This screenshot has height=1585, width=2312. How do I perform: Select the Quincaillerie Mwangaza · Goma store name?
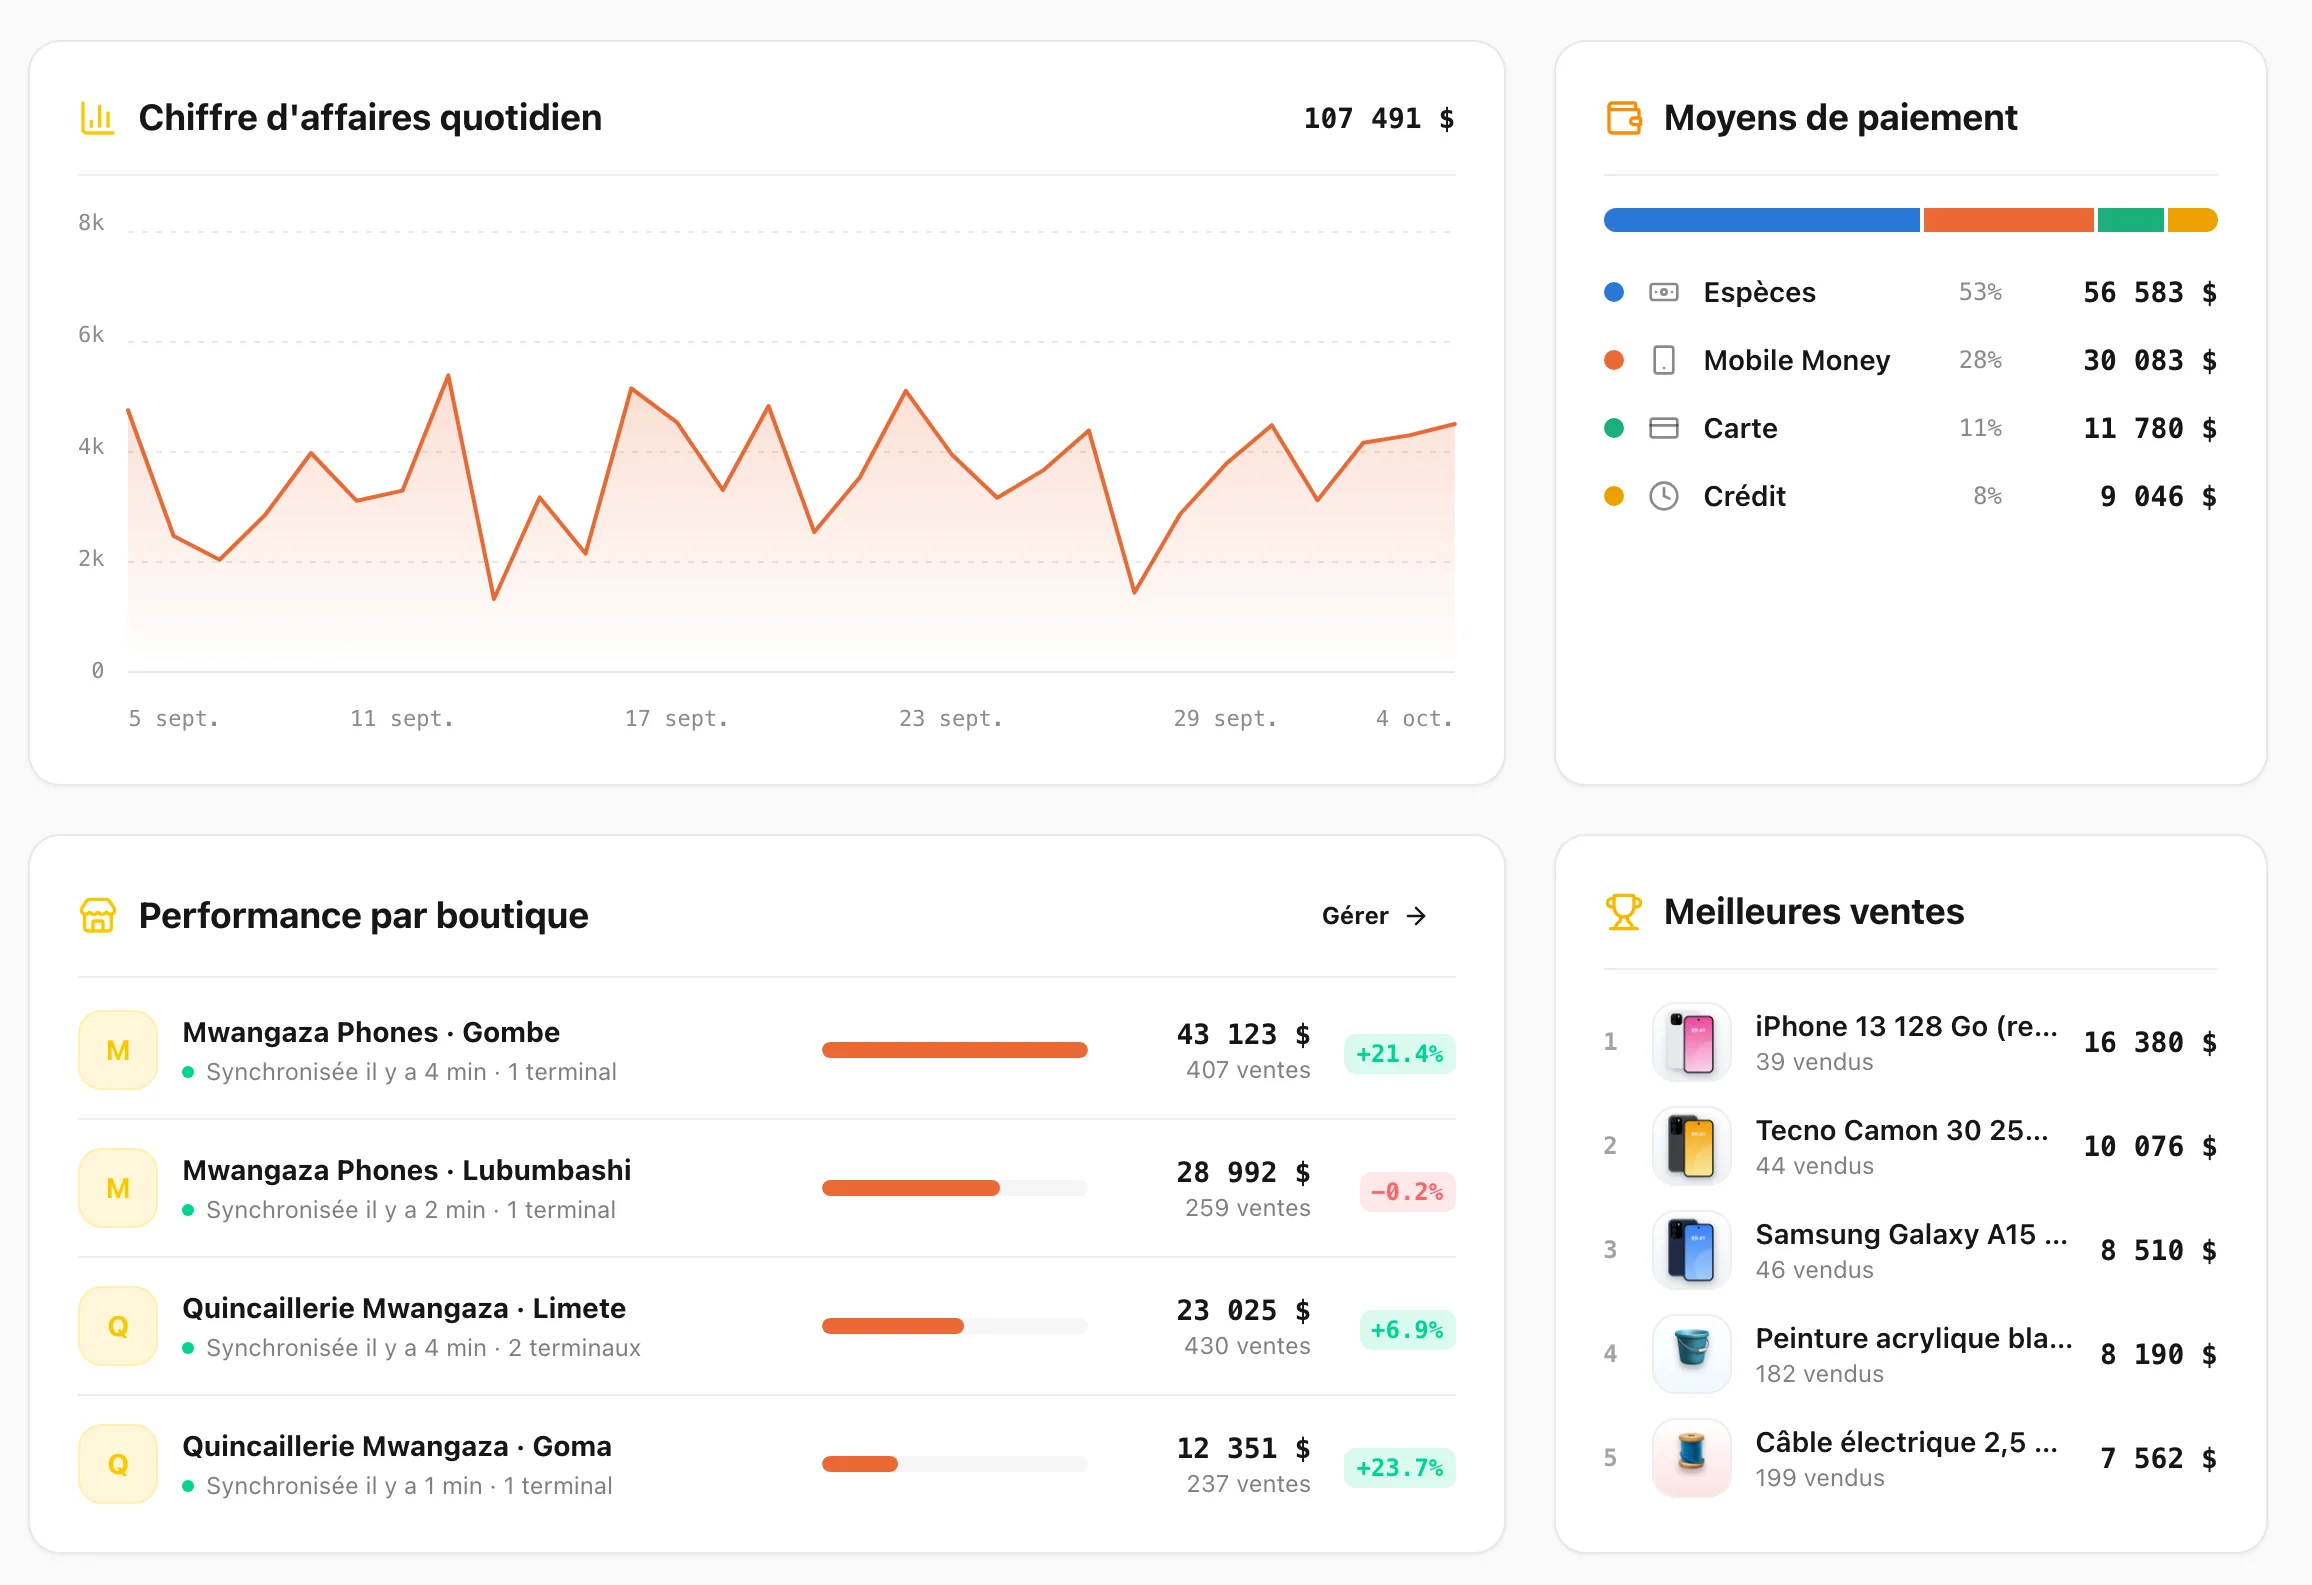coord(397,1446)
